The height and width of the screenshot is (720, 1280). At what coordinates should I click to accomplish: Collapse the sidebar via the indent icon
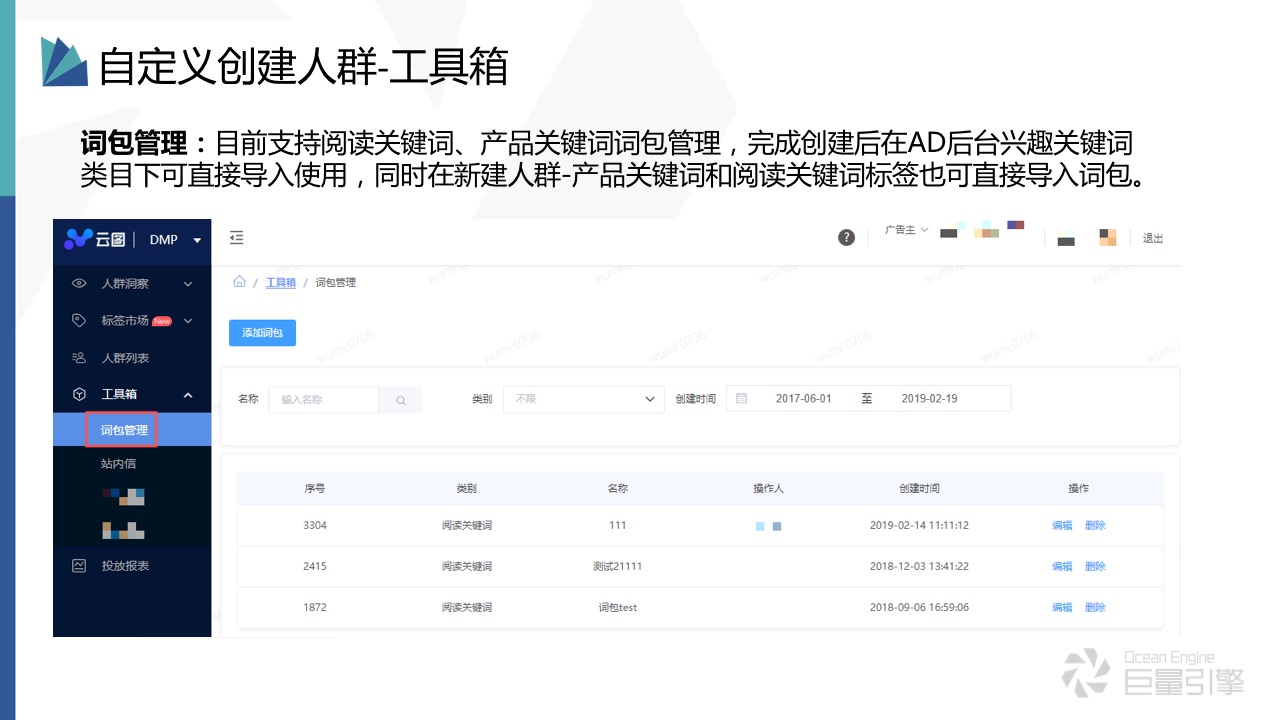(236, 237)
